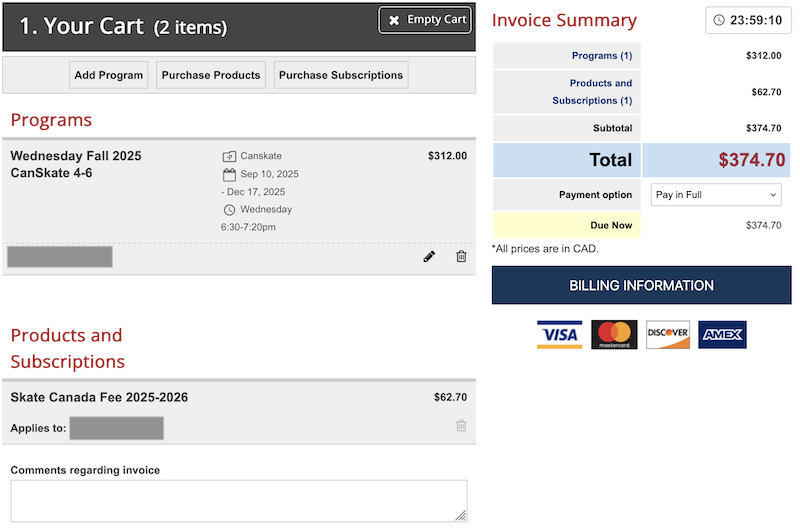Expand the Payment option dropdown
Screen dimensions: 800x532
[x=716, y=195]
